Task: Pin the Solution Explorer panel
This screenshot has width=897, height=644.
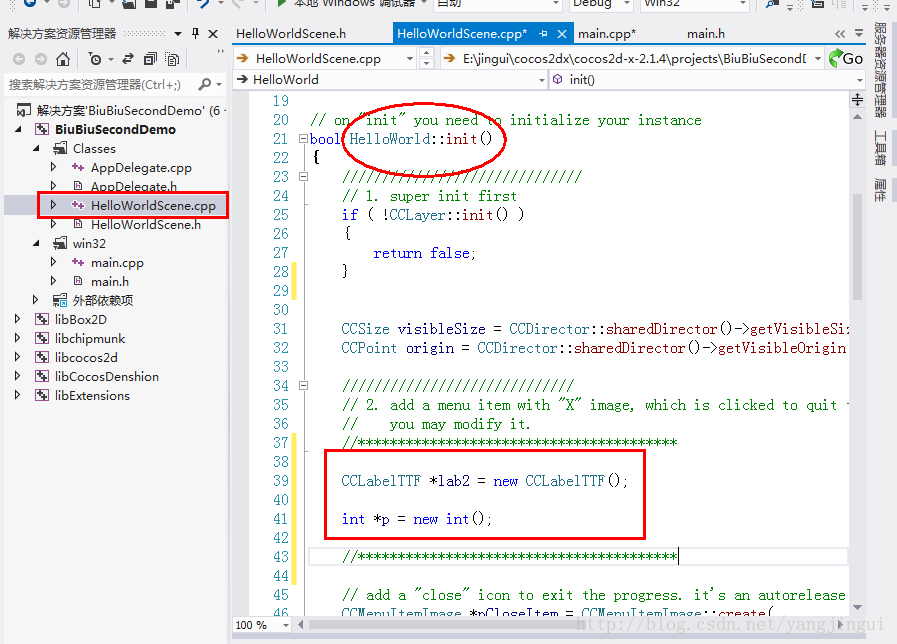Action: [196, 34]
